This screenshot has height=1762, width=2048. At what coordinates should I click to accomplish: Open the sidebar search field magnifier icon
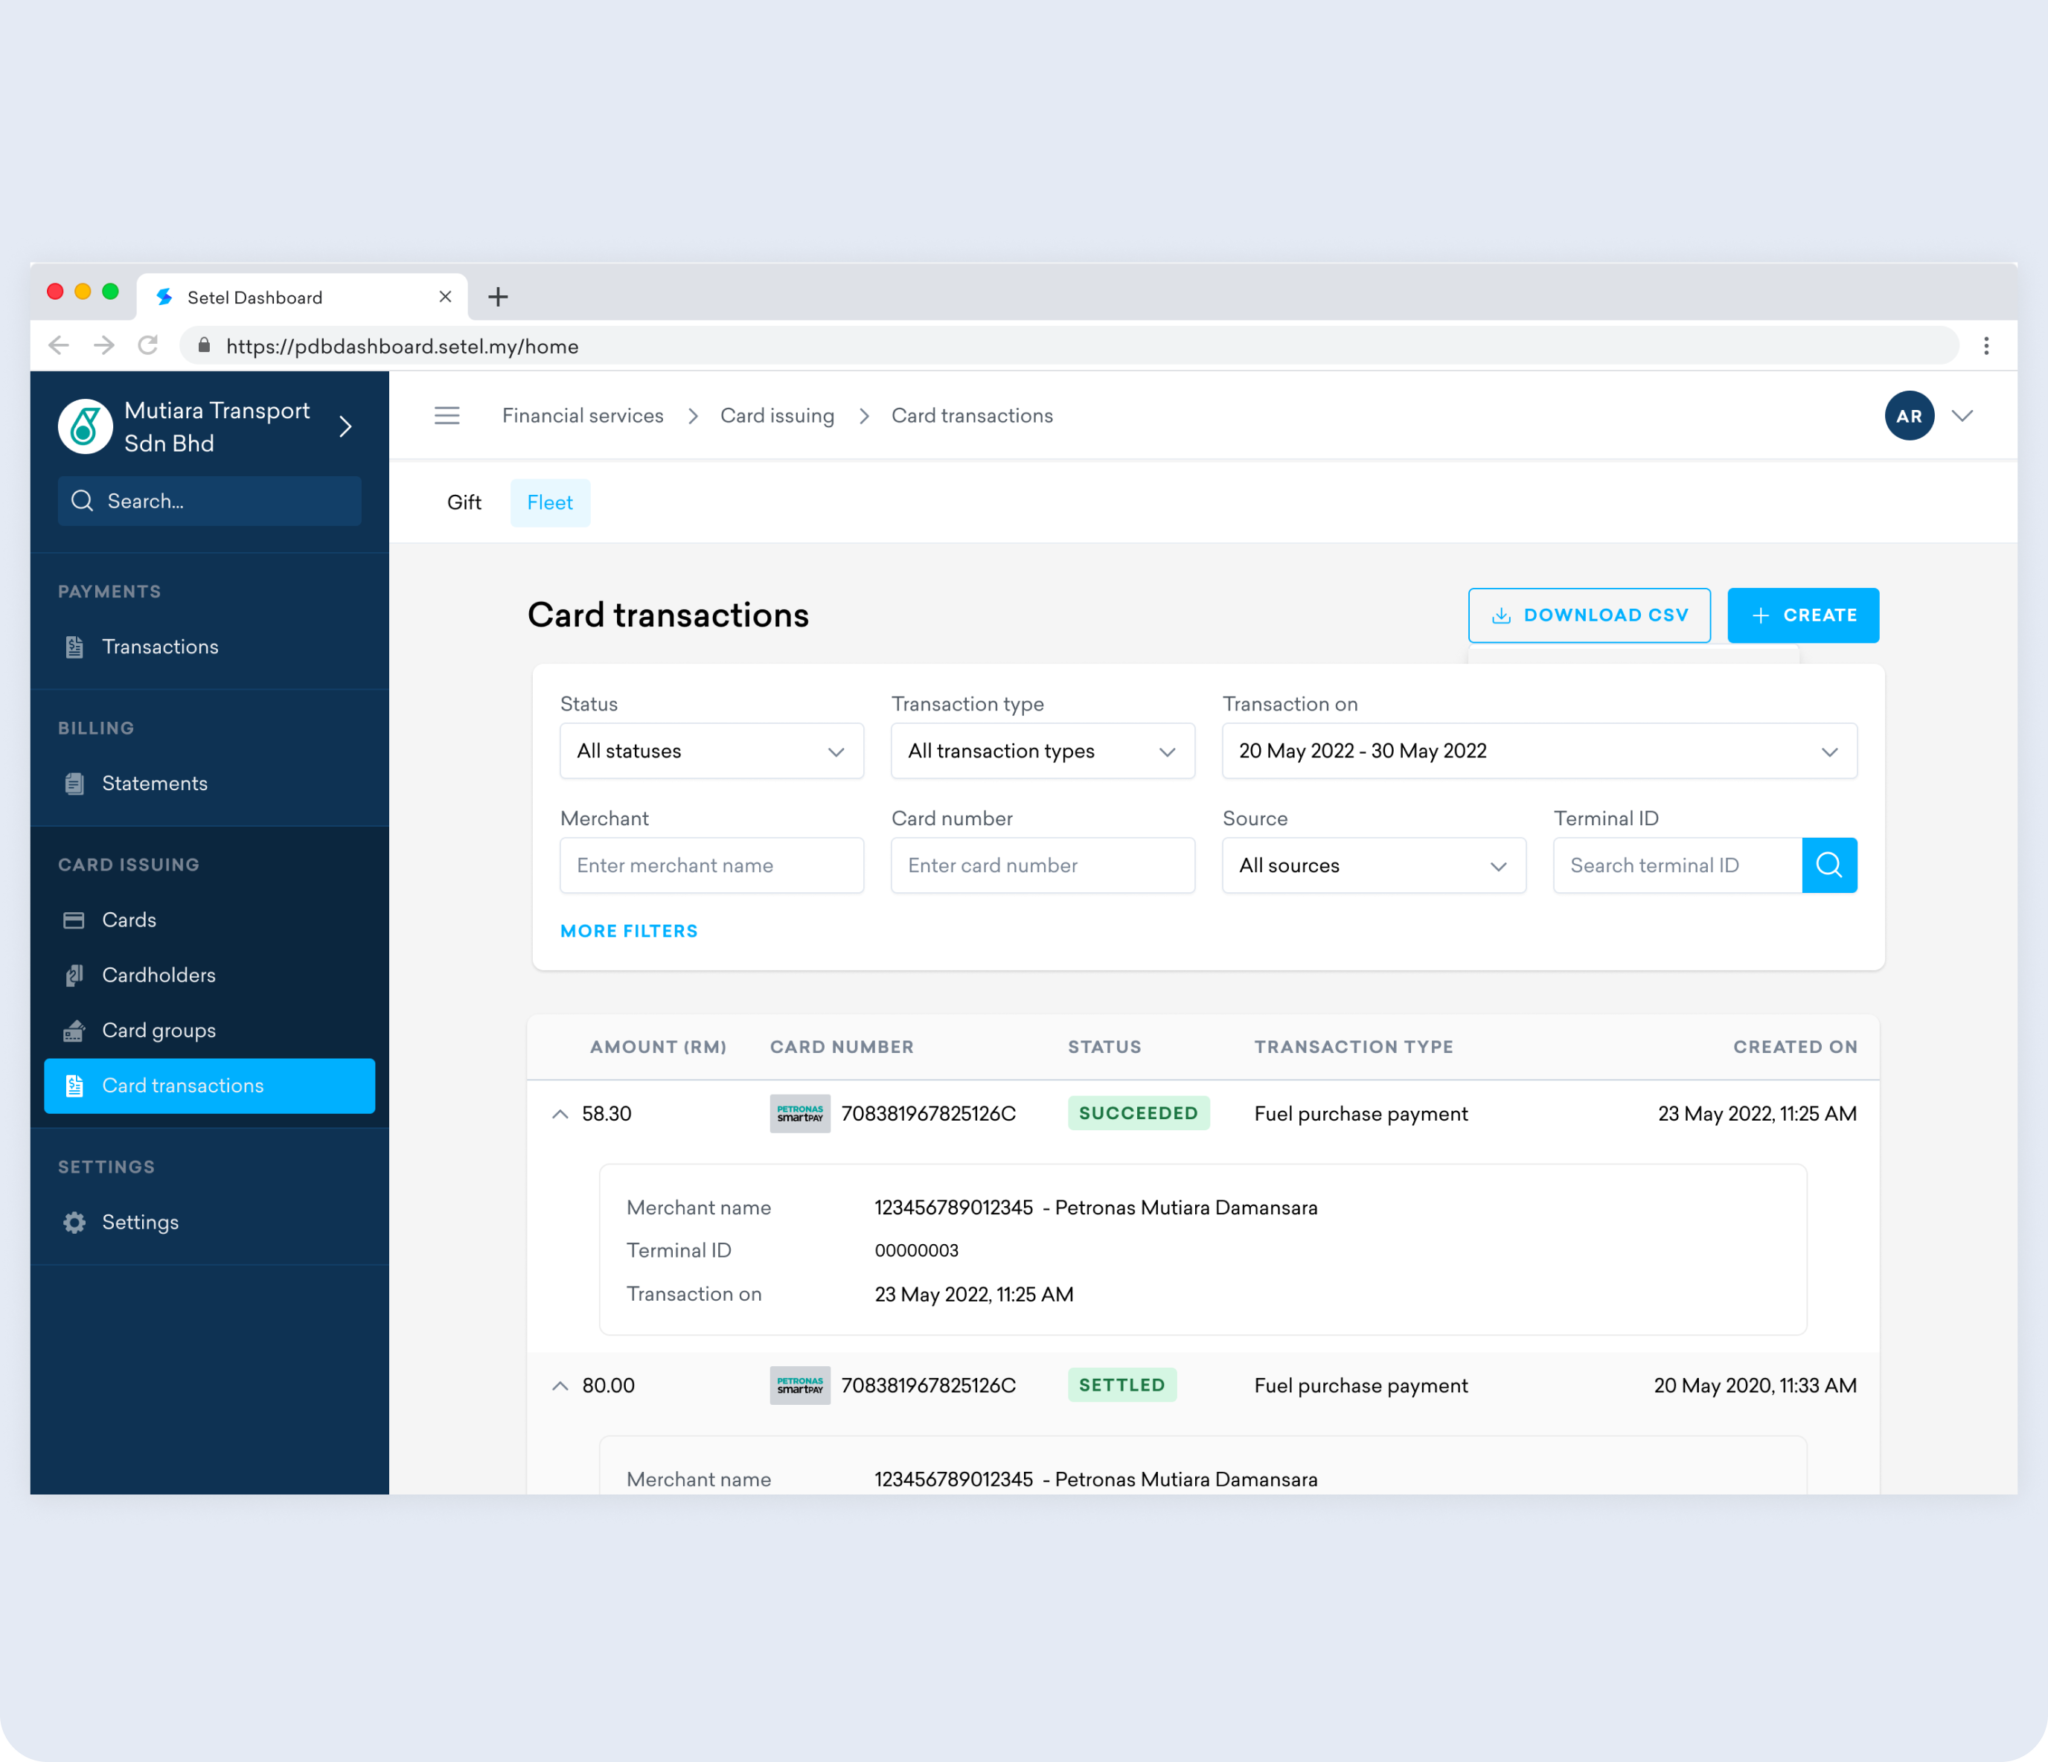[x=83, y=500]
